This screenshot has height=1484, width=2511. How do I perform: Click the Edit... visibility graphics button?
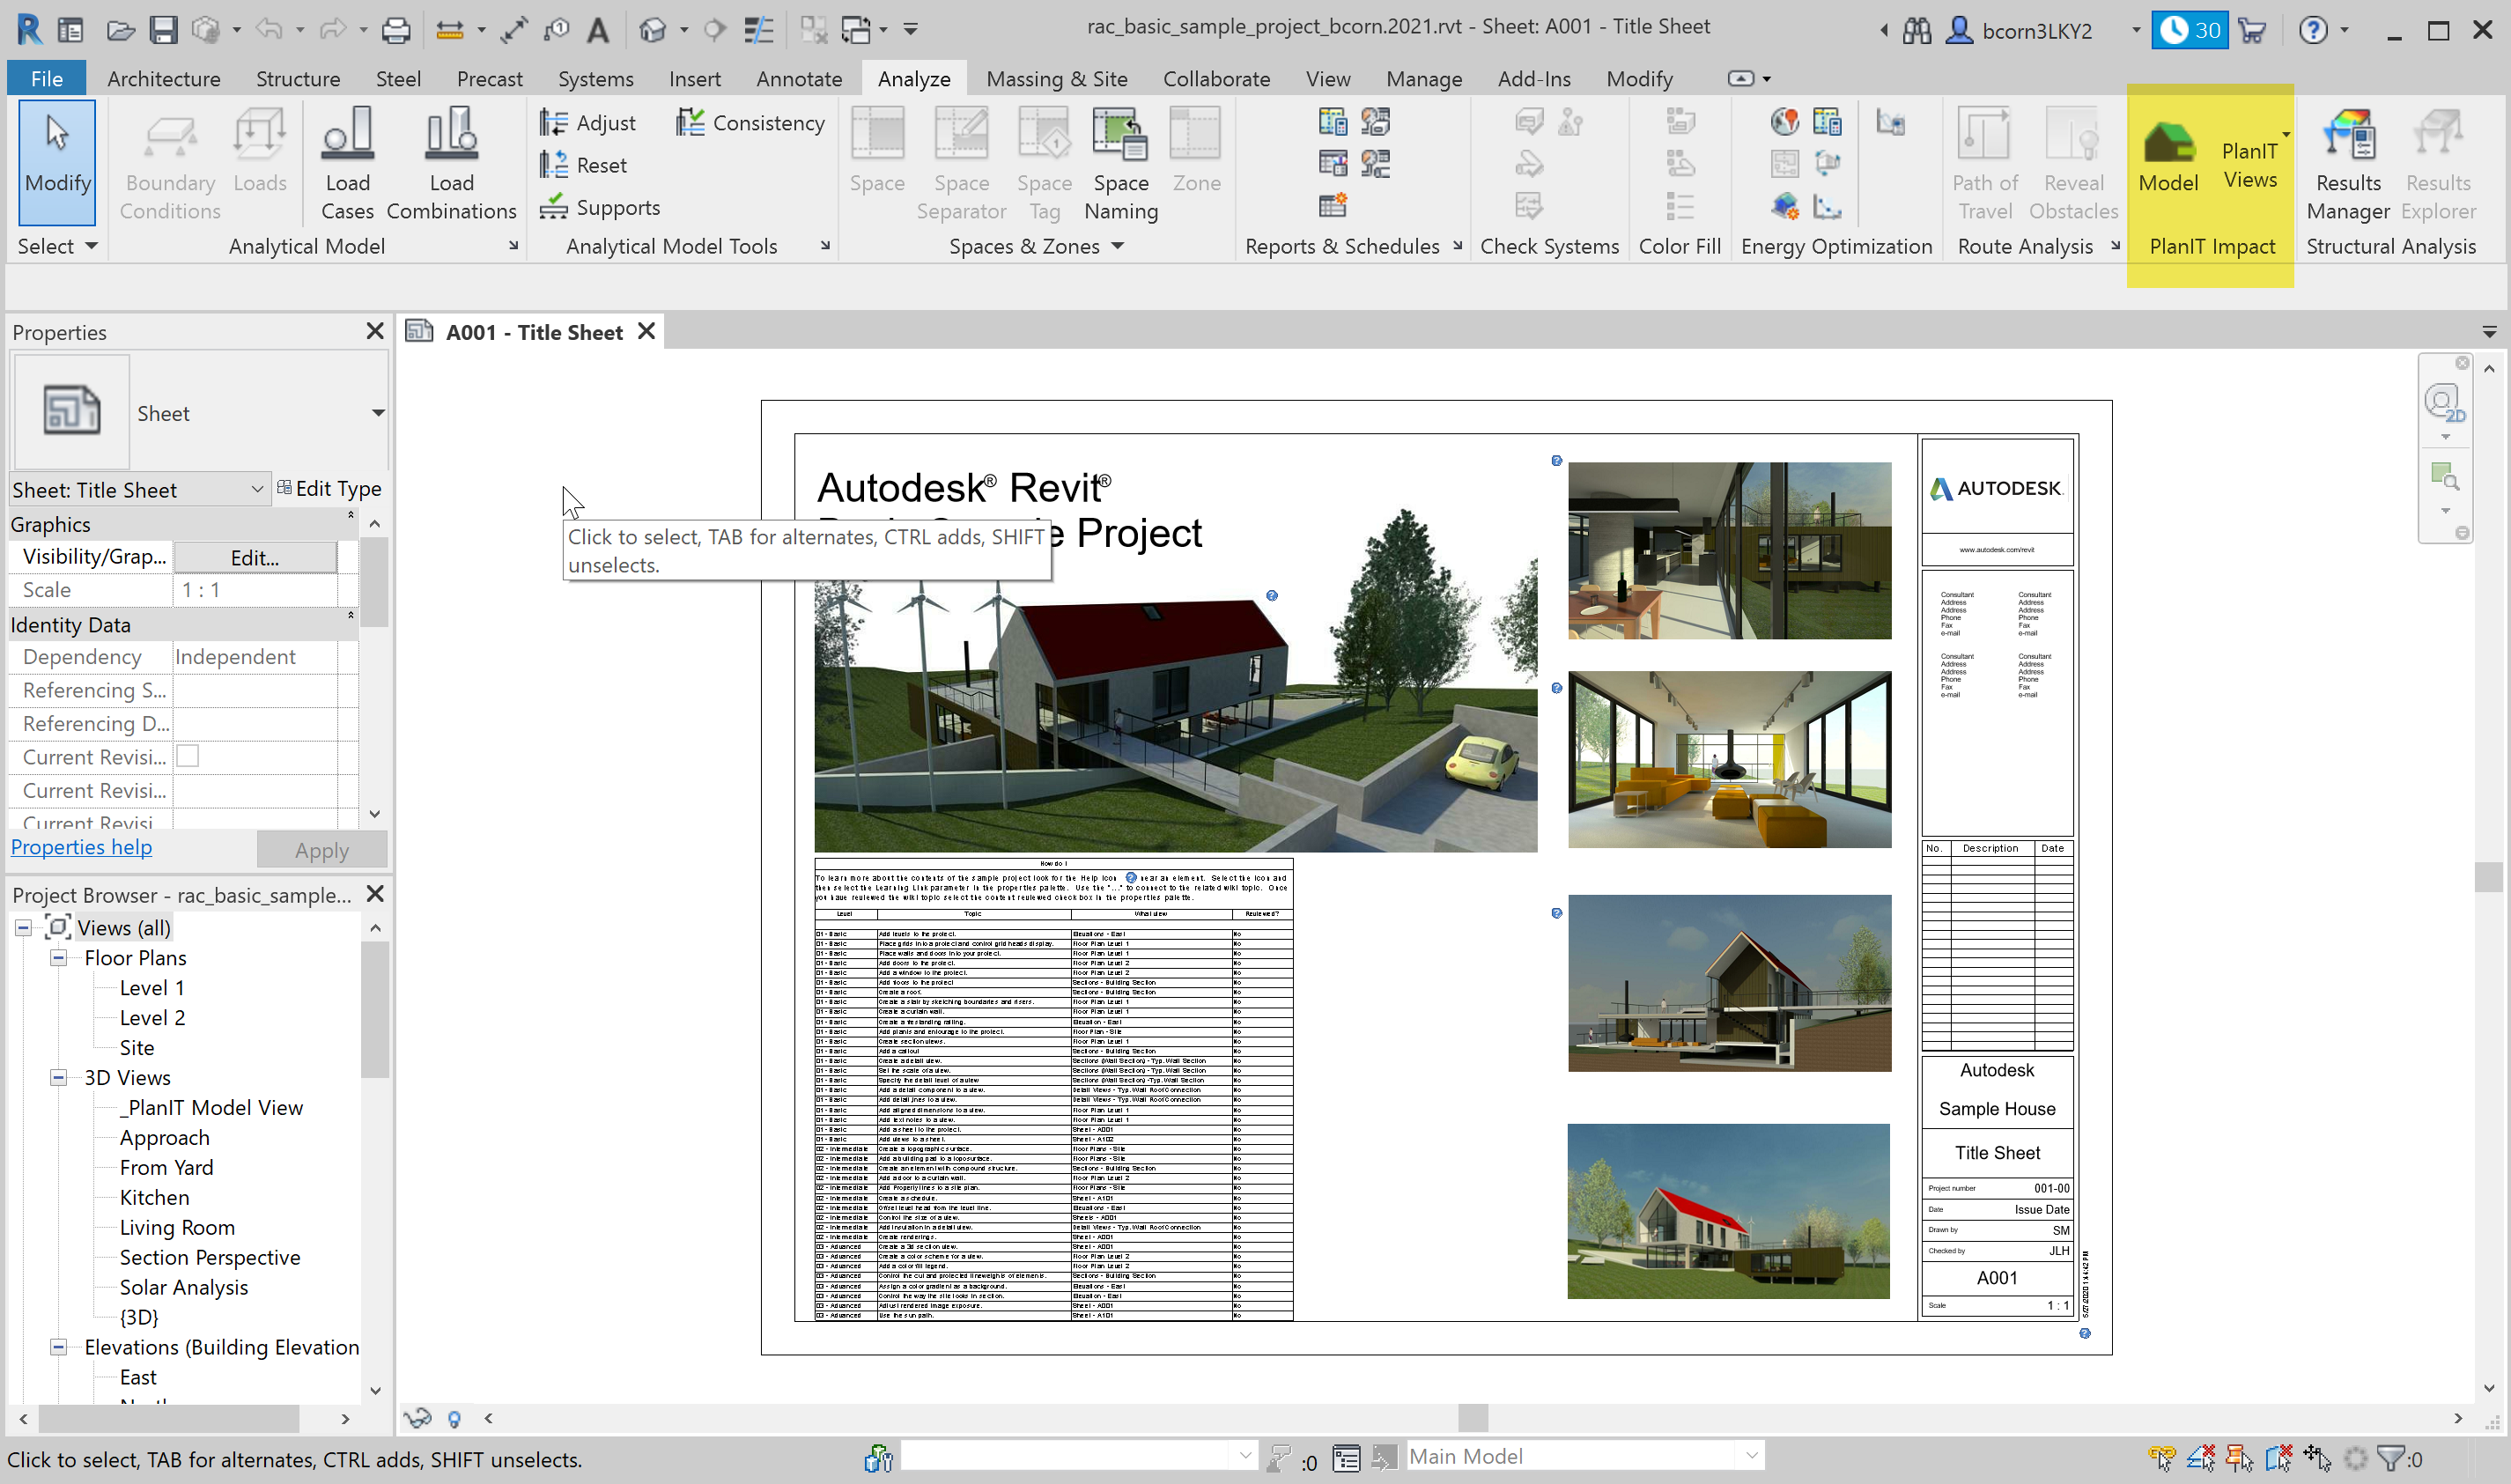tap(254, 557)
